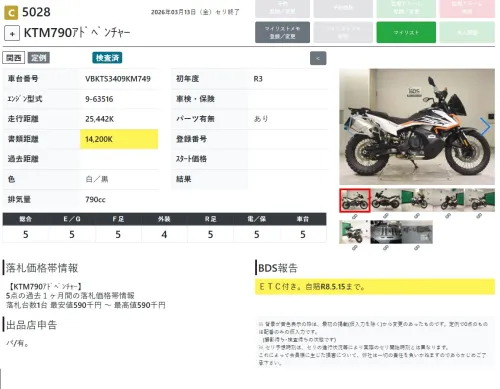The width and height of the screenshot is (500, 389).
Task: Collapse panel using the gray left chevron button
Action: click(318, 58)
